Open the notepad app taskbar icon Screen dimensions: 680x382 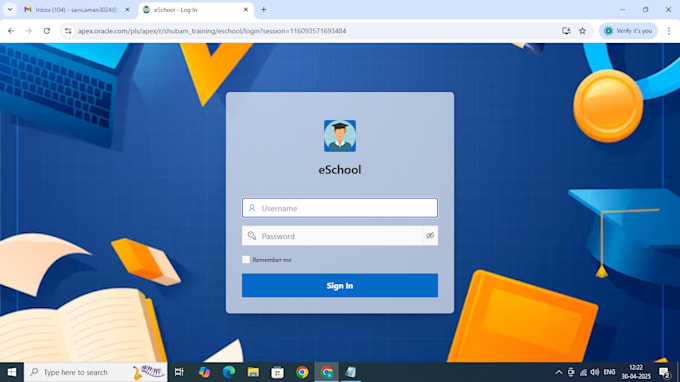(x=351, y=372)
